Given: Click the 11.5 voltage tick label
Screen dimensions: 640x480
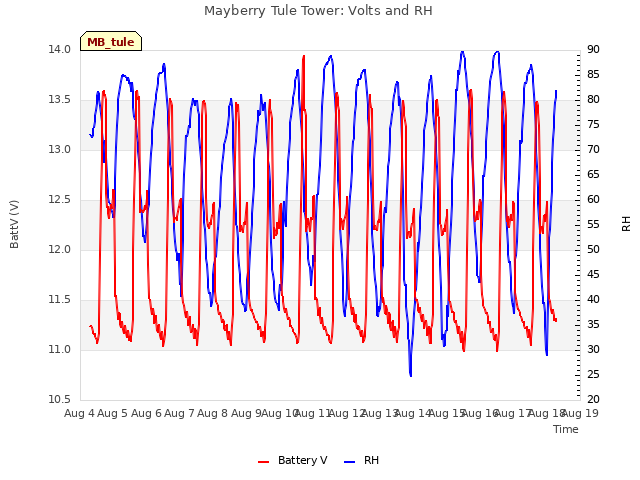Looking at the screenshot, I should tap(59, 300).
